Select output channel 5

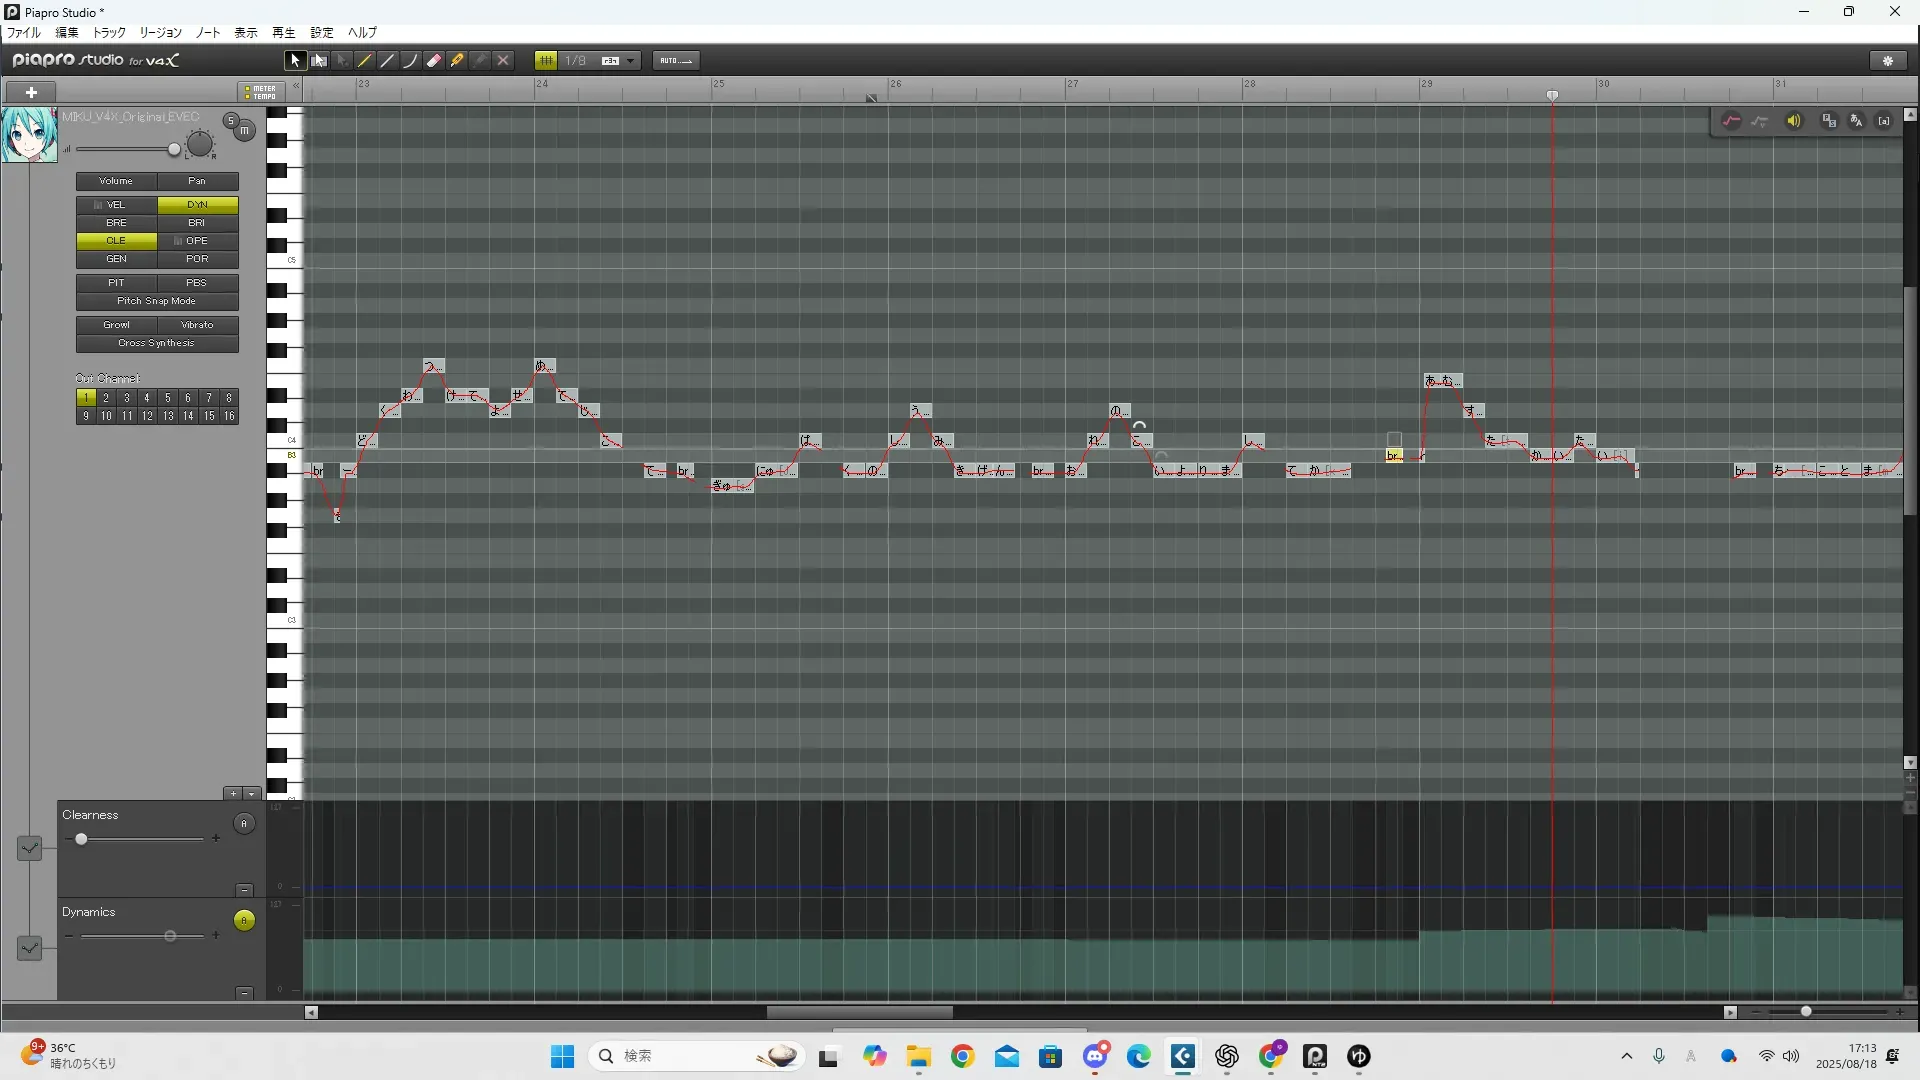pyautogui.click(x=168, y=398)
